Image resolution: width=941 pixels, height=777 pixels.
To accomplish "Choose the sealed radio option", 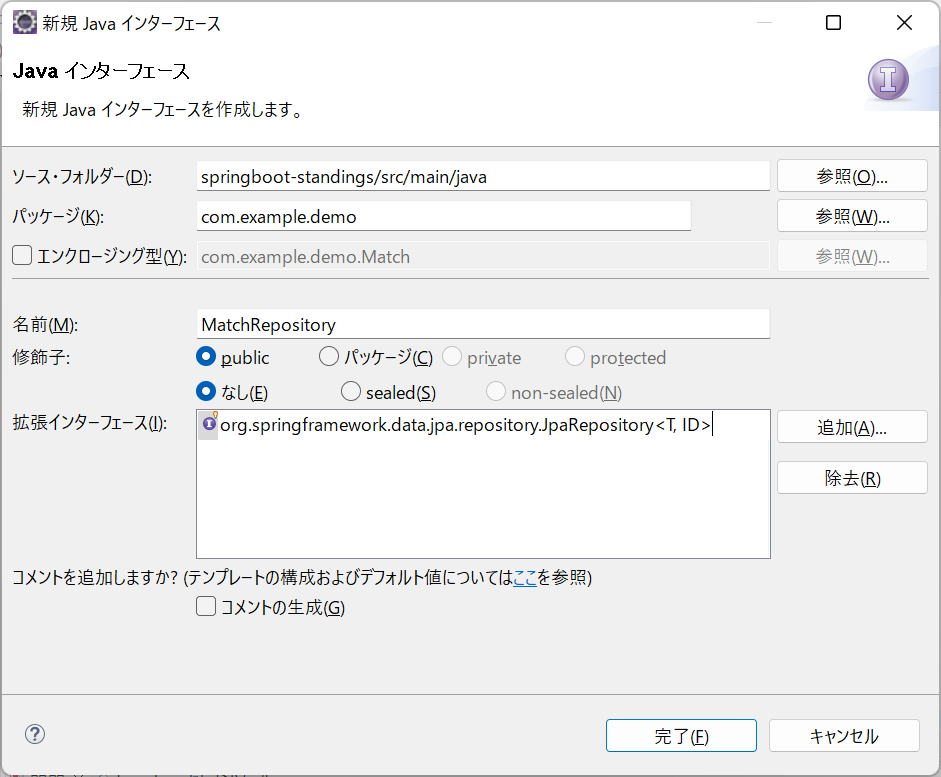I will [351, 392].
